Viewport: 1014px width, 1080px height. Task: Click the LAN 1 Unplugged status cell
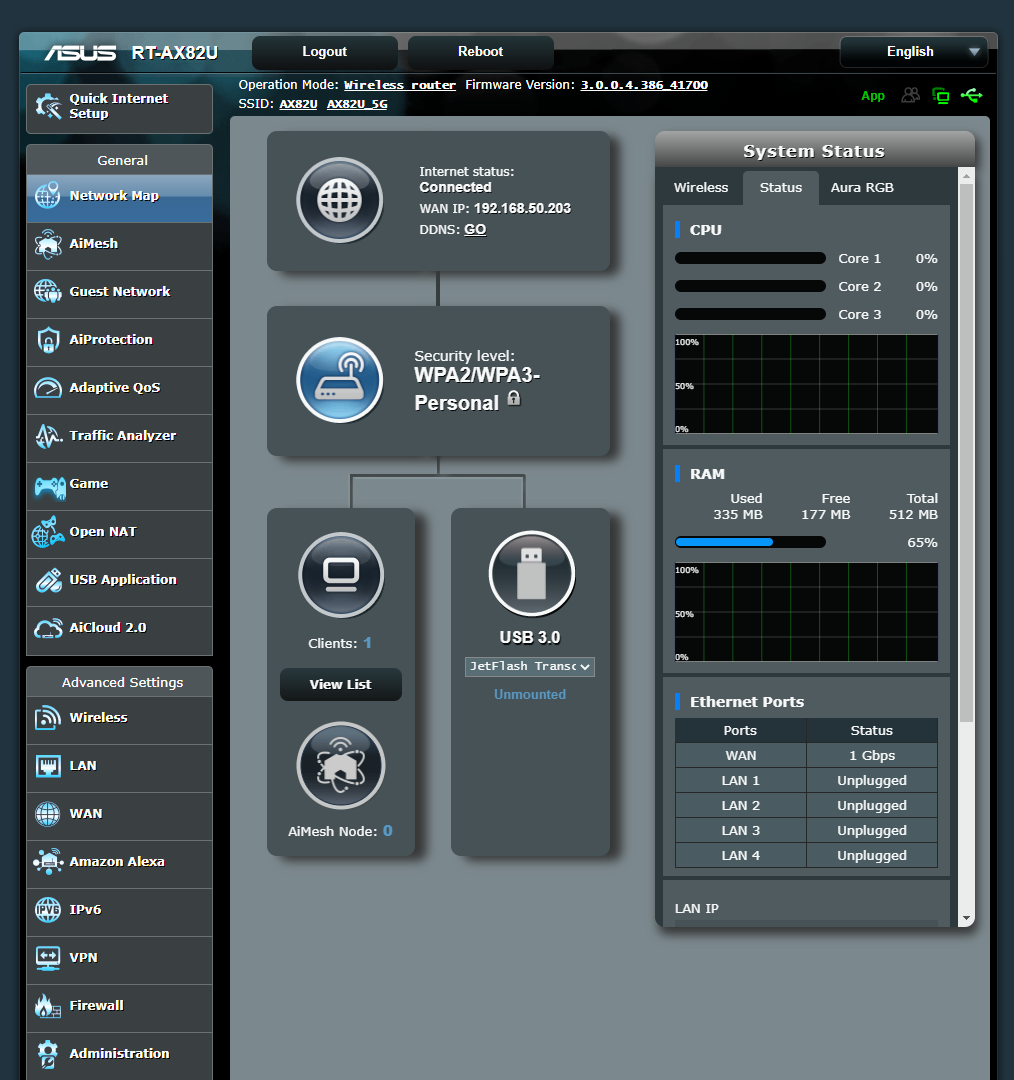pos(872,780)
